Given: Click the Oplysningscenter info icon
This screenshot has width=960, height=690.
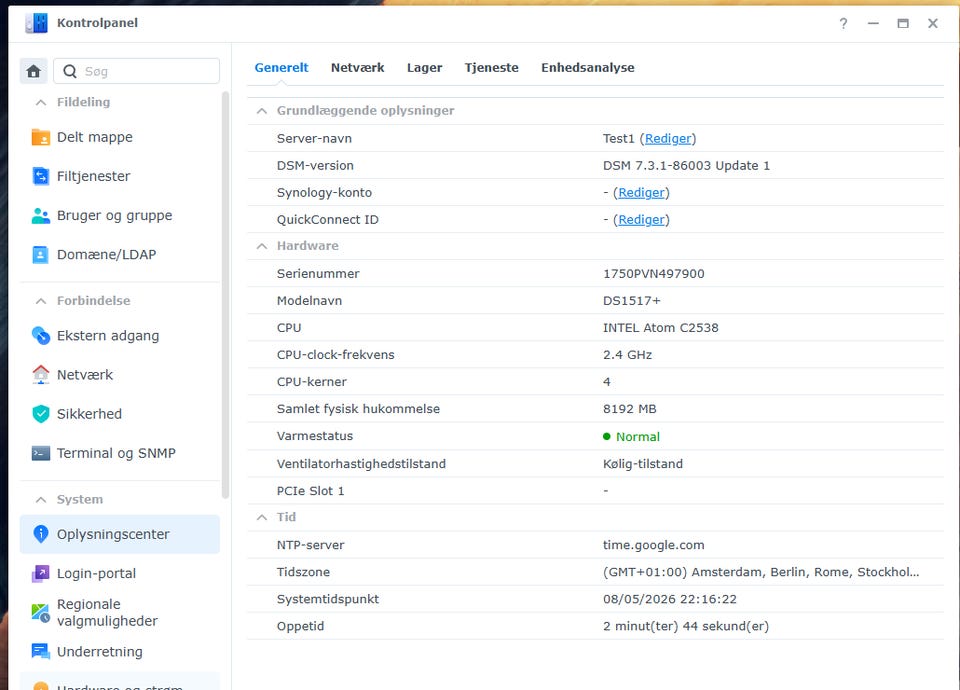Looking at the screenshot, I should (x=40, y=534).
